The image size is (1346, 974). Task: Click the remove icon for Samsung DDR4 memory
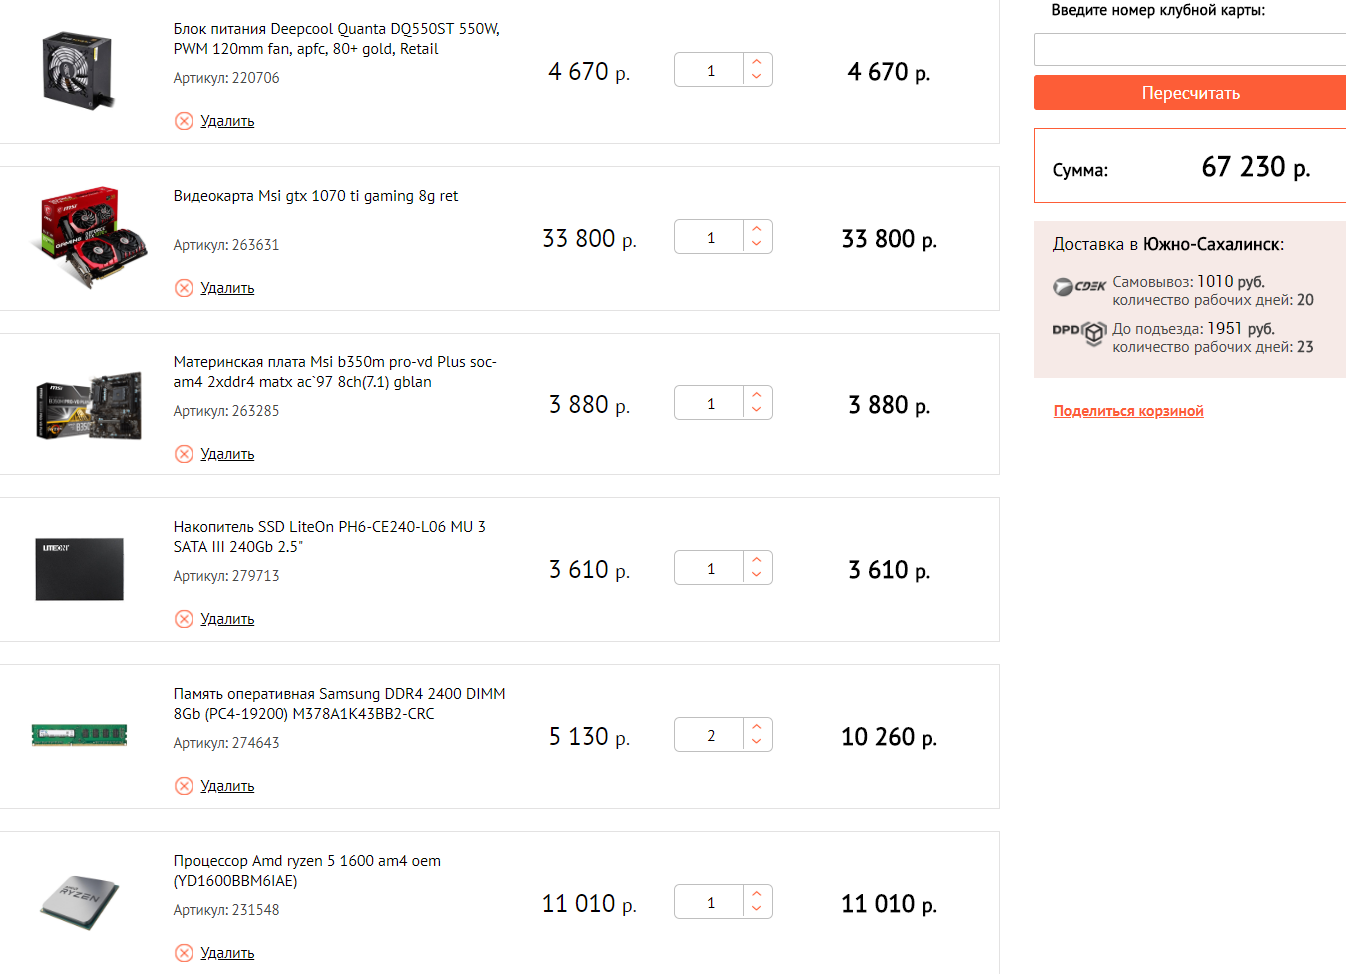(x=184, y=786)
